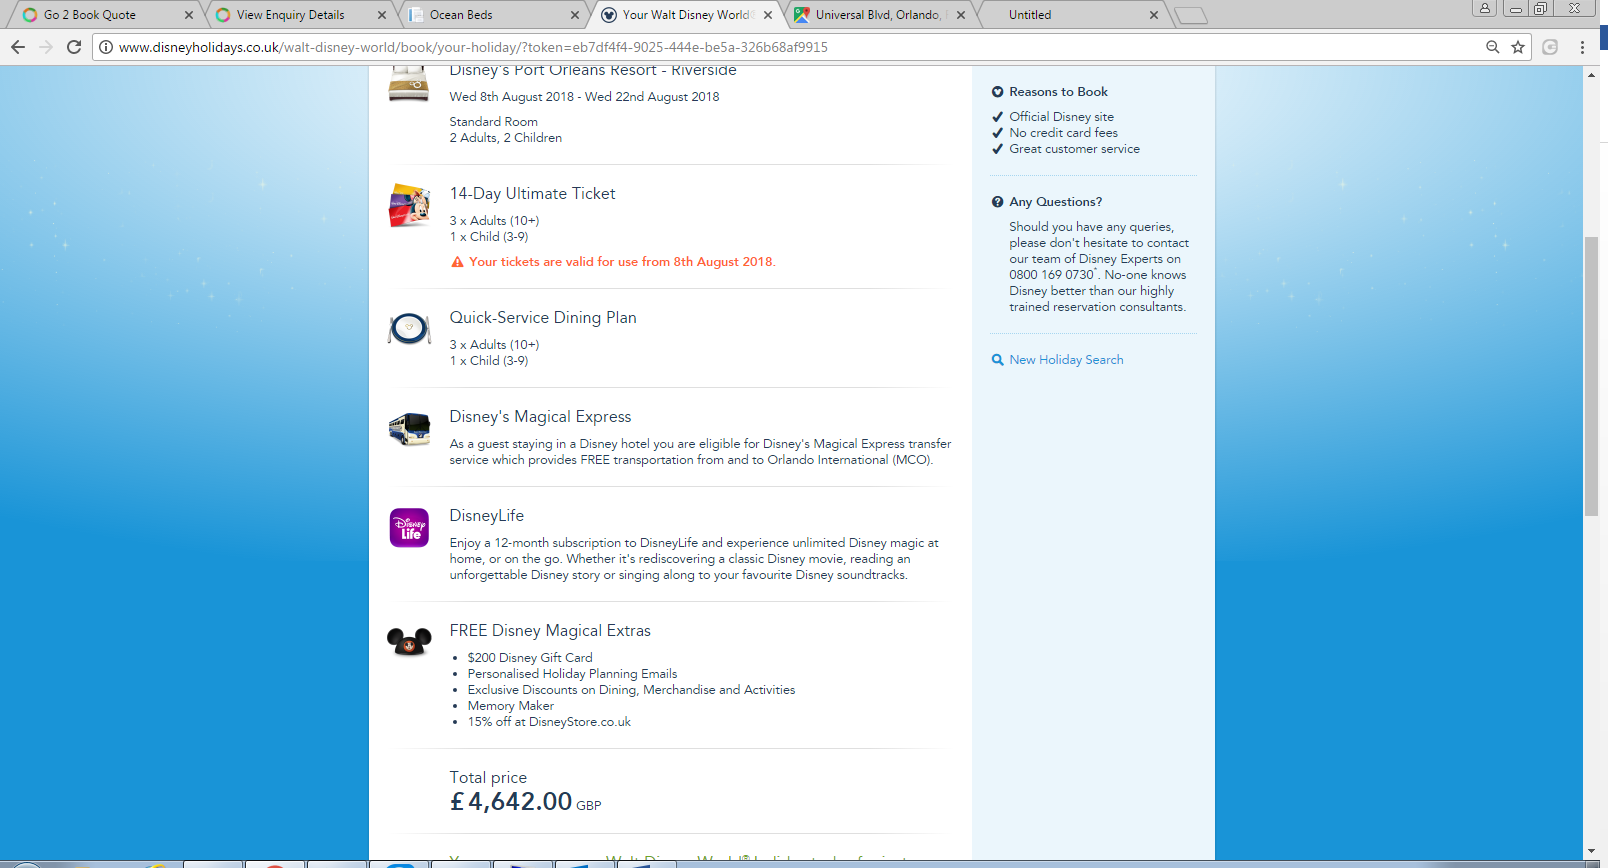Click the 'FREE Disney Magical Extras' heading

[550, 631]
